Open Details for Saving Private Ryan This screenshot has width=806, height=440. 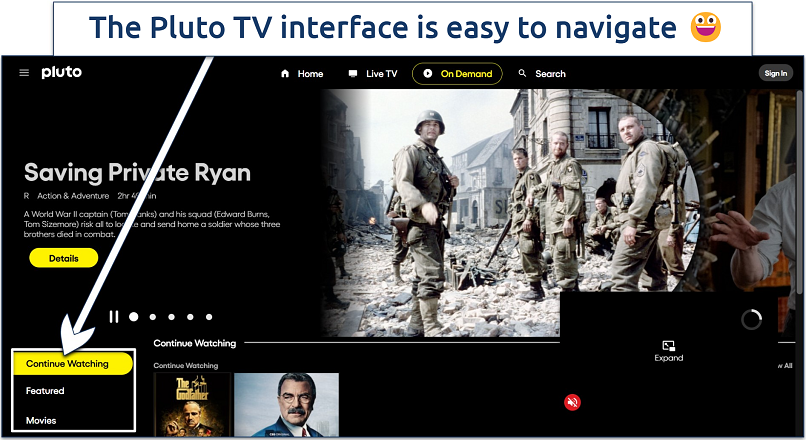coord(63,258)
